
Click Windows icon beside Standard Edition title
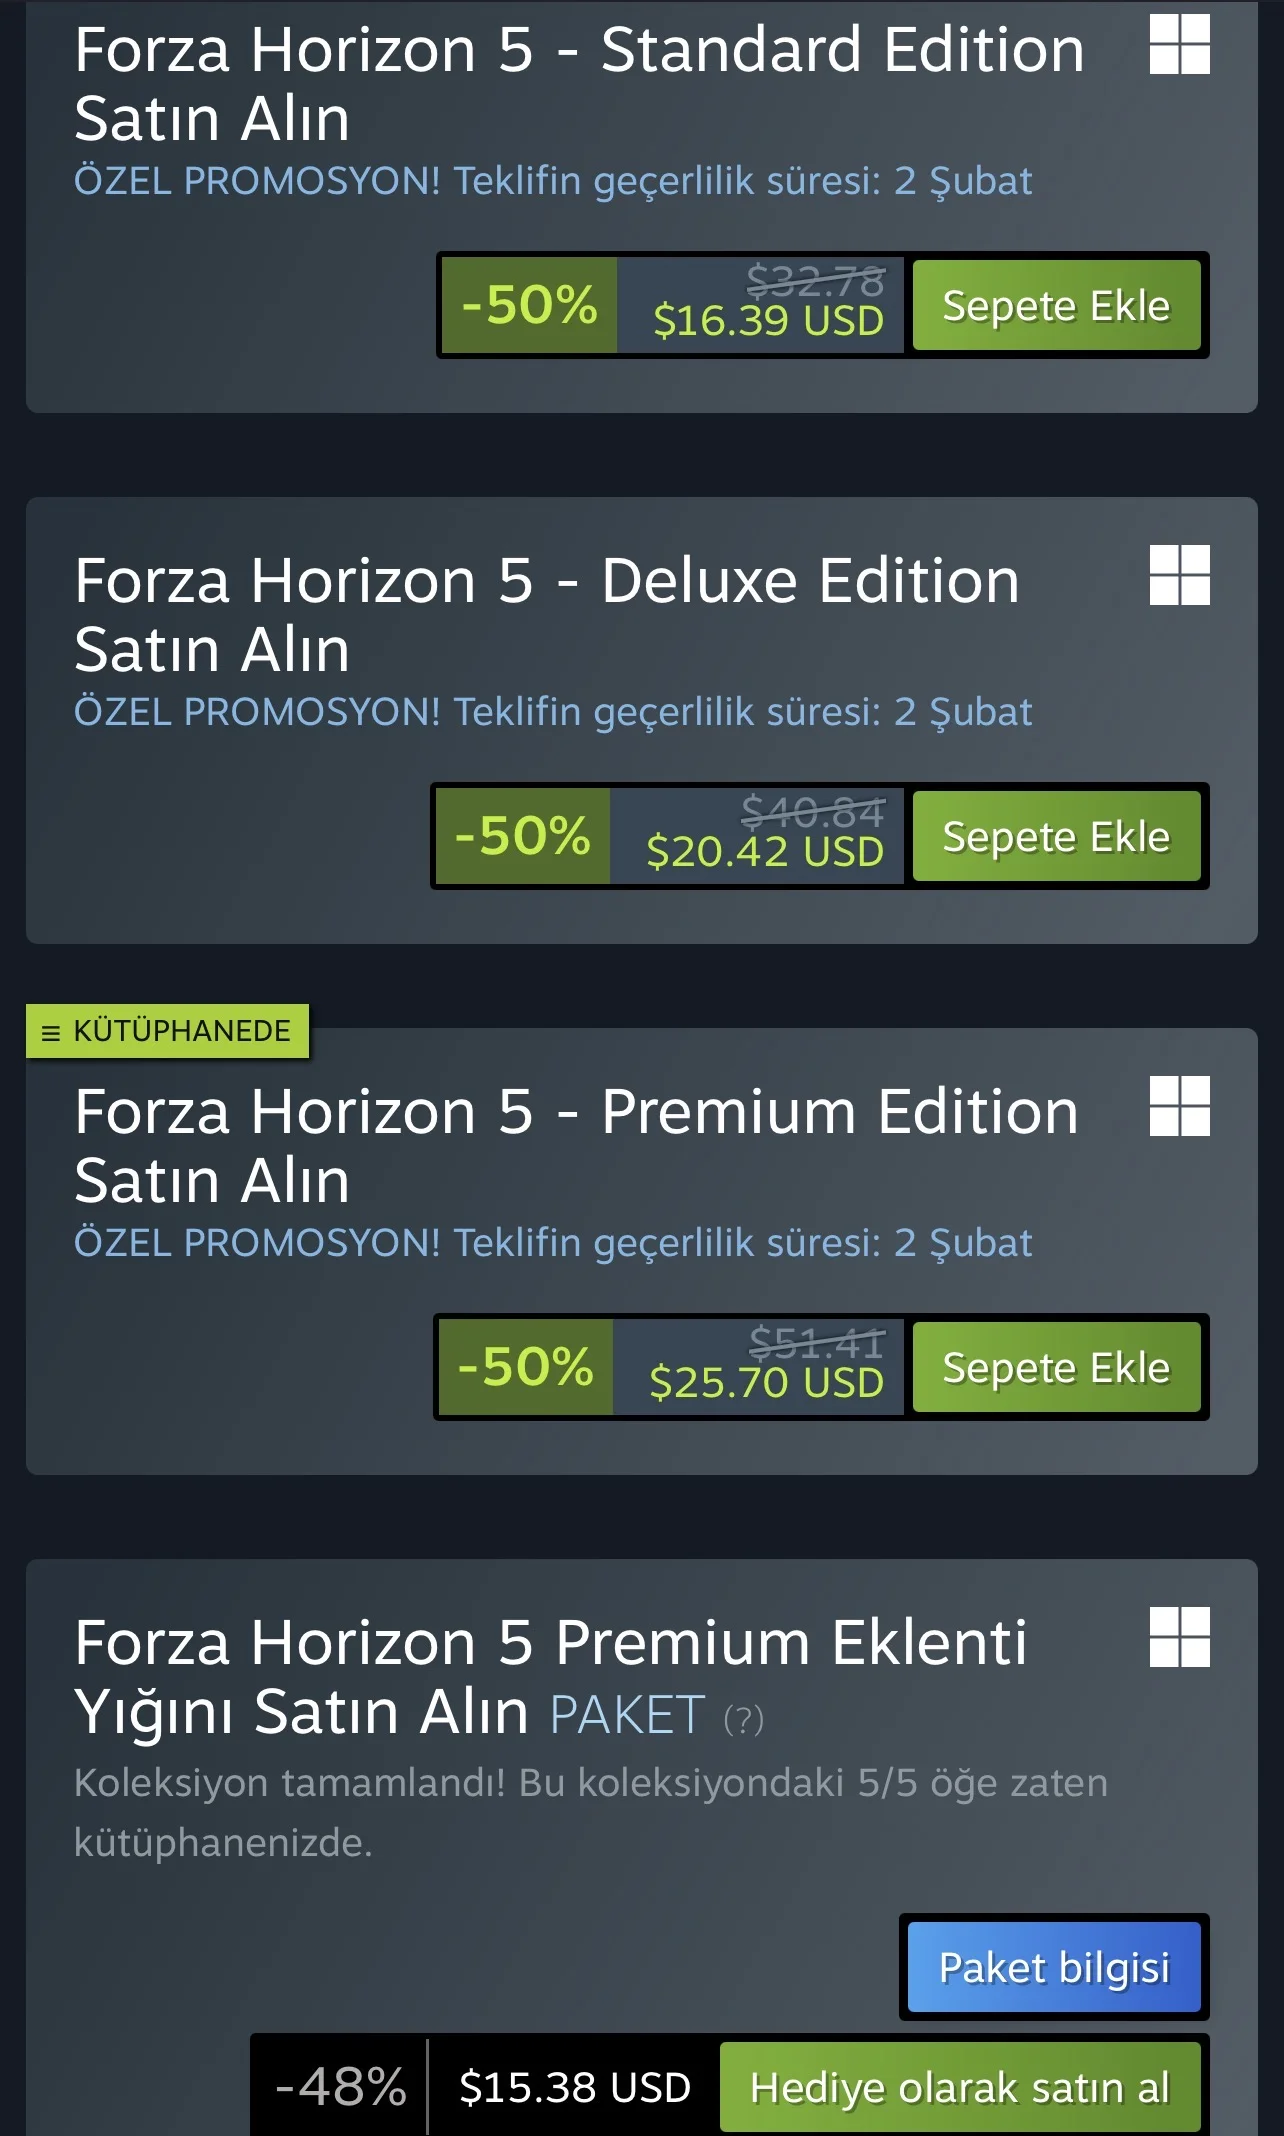click(1179, 44)
